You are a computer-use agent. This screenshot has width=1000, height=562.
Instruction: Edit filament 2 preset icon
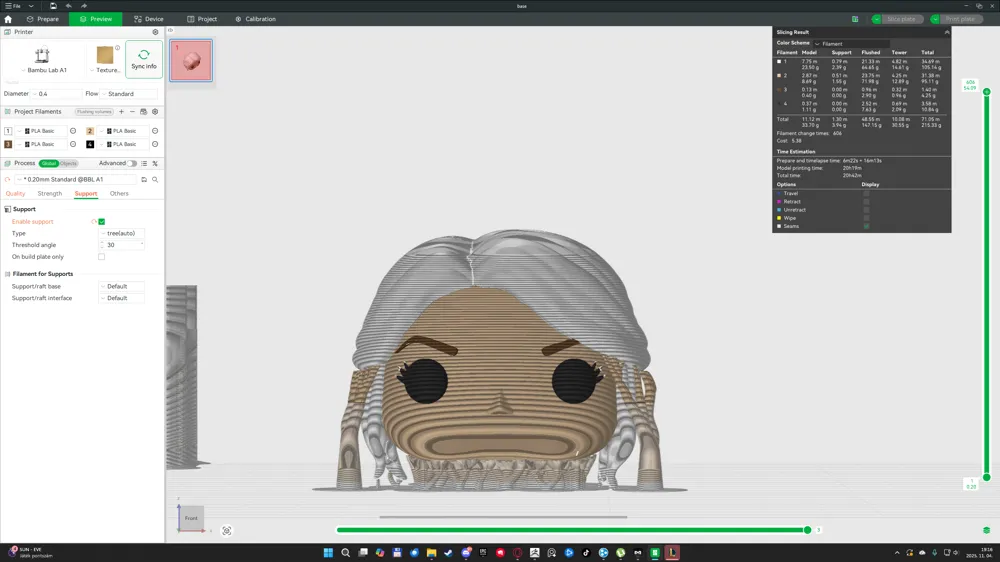pyautogui.click(x=155, y=131)
